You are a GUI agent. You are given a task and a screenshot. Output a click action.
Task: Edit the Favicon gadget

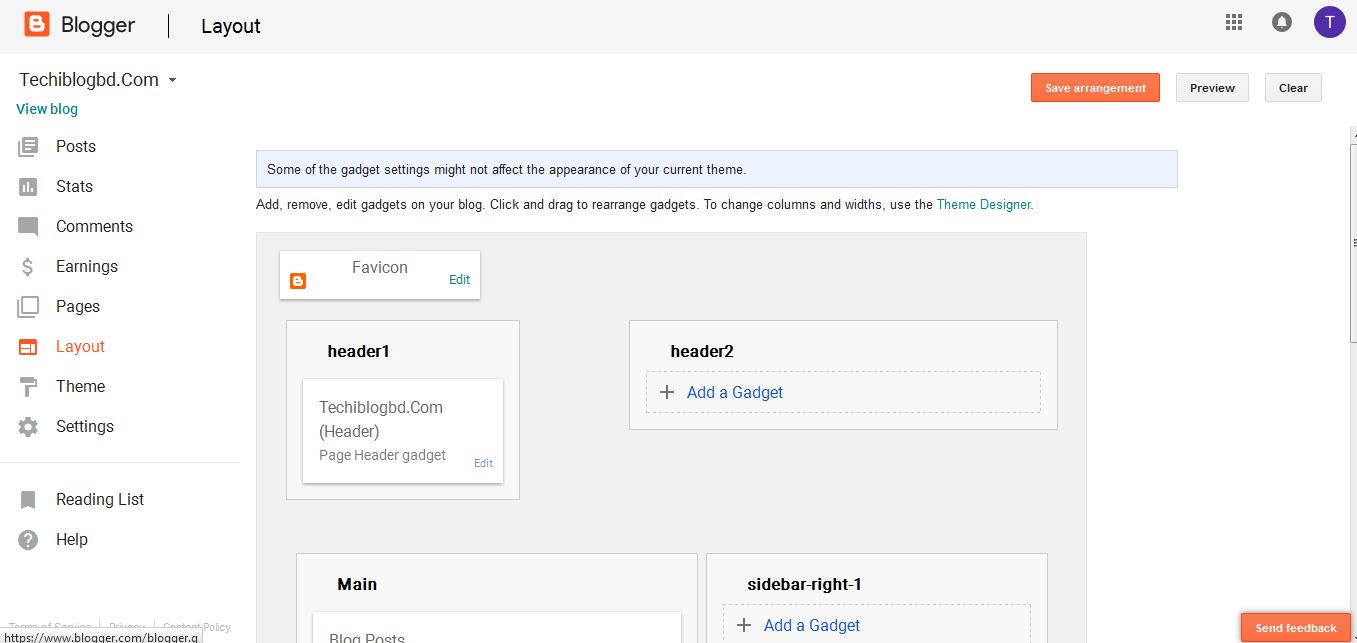(x=459, y=280)
